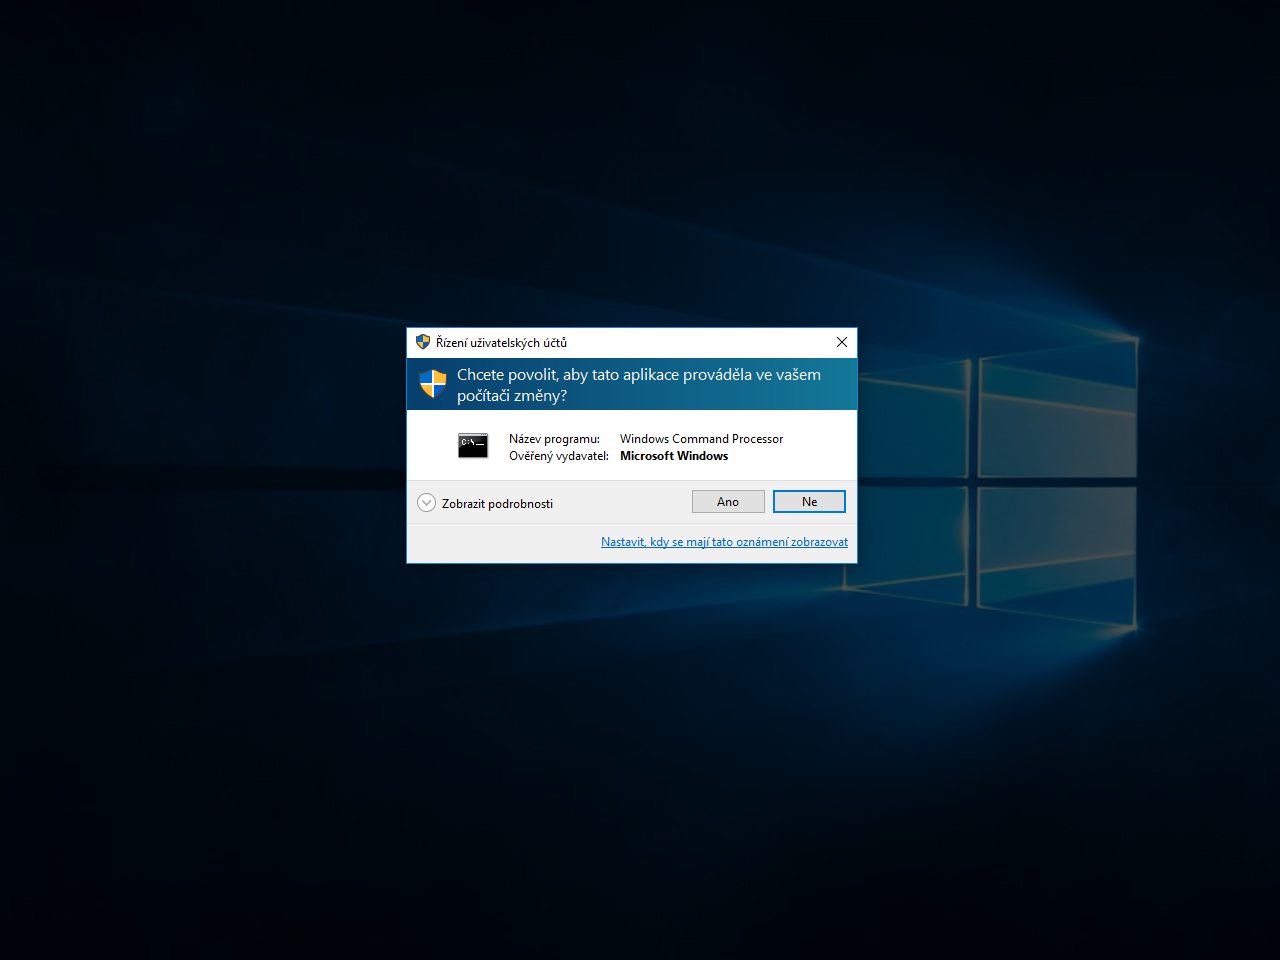The height and width of the screenshot is (960, 1280).
Task: Click the shield icon in the title bar
Action: click(423, 342)
